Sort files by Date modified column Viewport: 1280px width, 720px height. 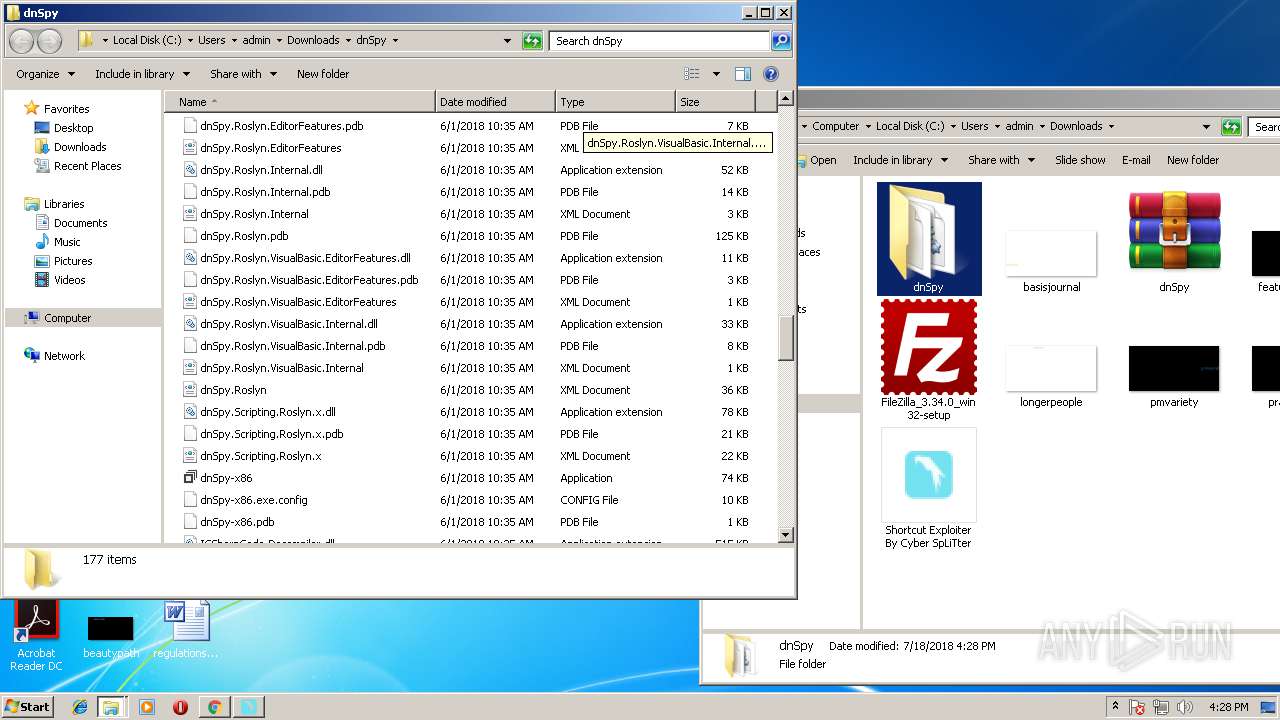coord(495,102)
